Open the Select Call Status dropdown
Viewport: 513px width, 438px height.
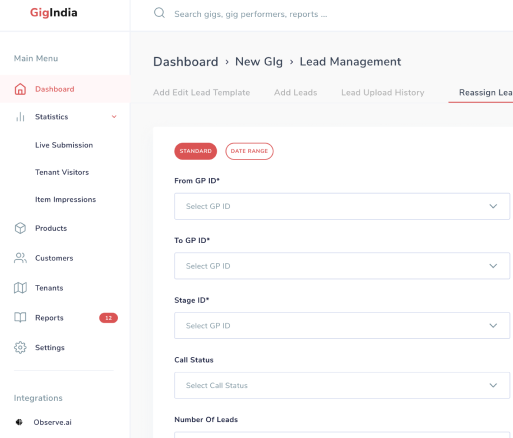point(342,385)
